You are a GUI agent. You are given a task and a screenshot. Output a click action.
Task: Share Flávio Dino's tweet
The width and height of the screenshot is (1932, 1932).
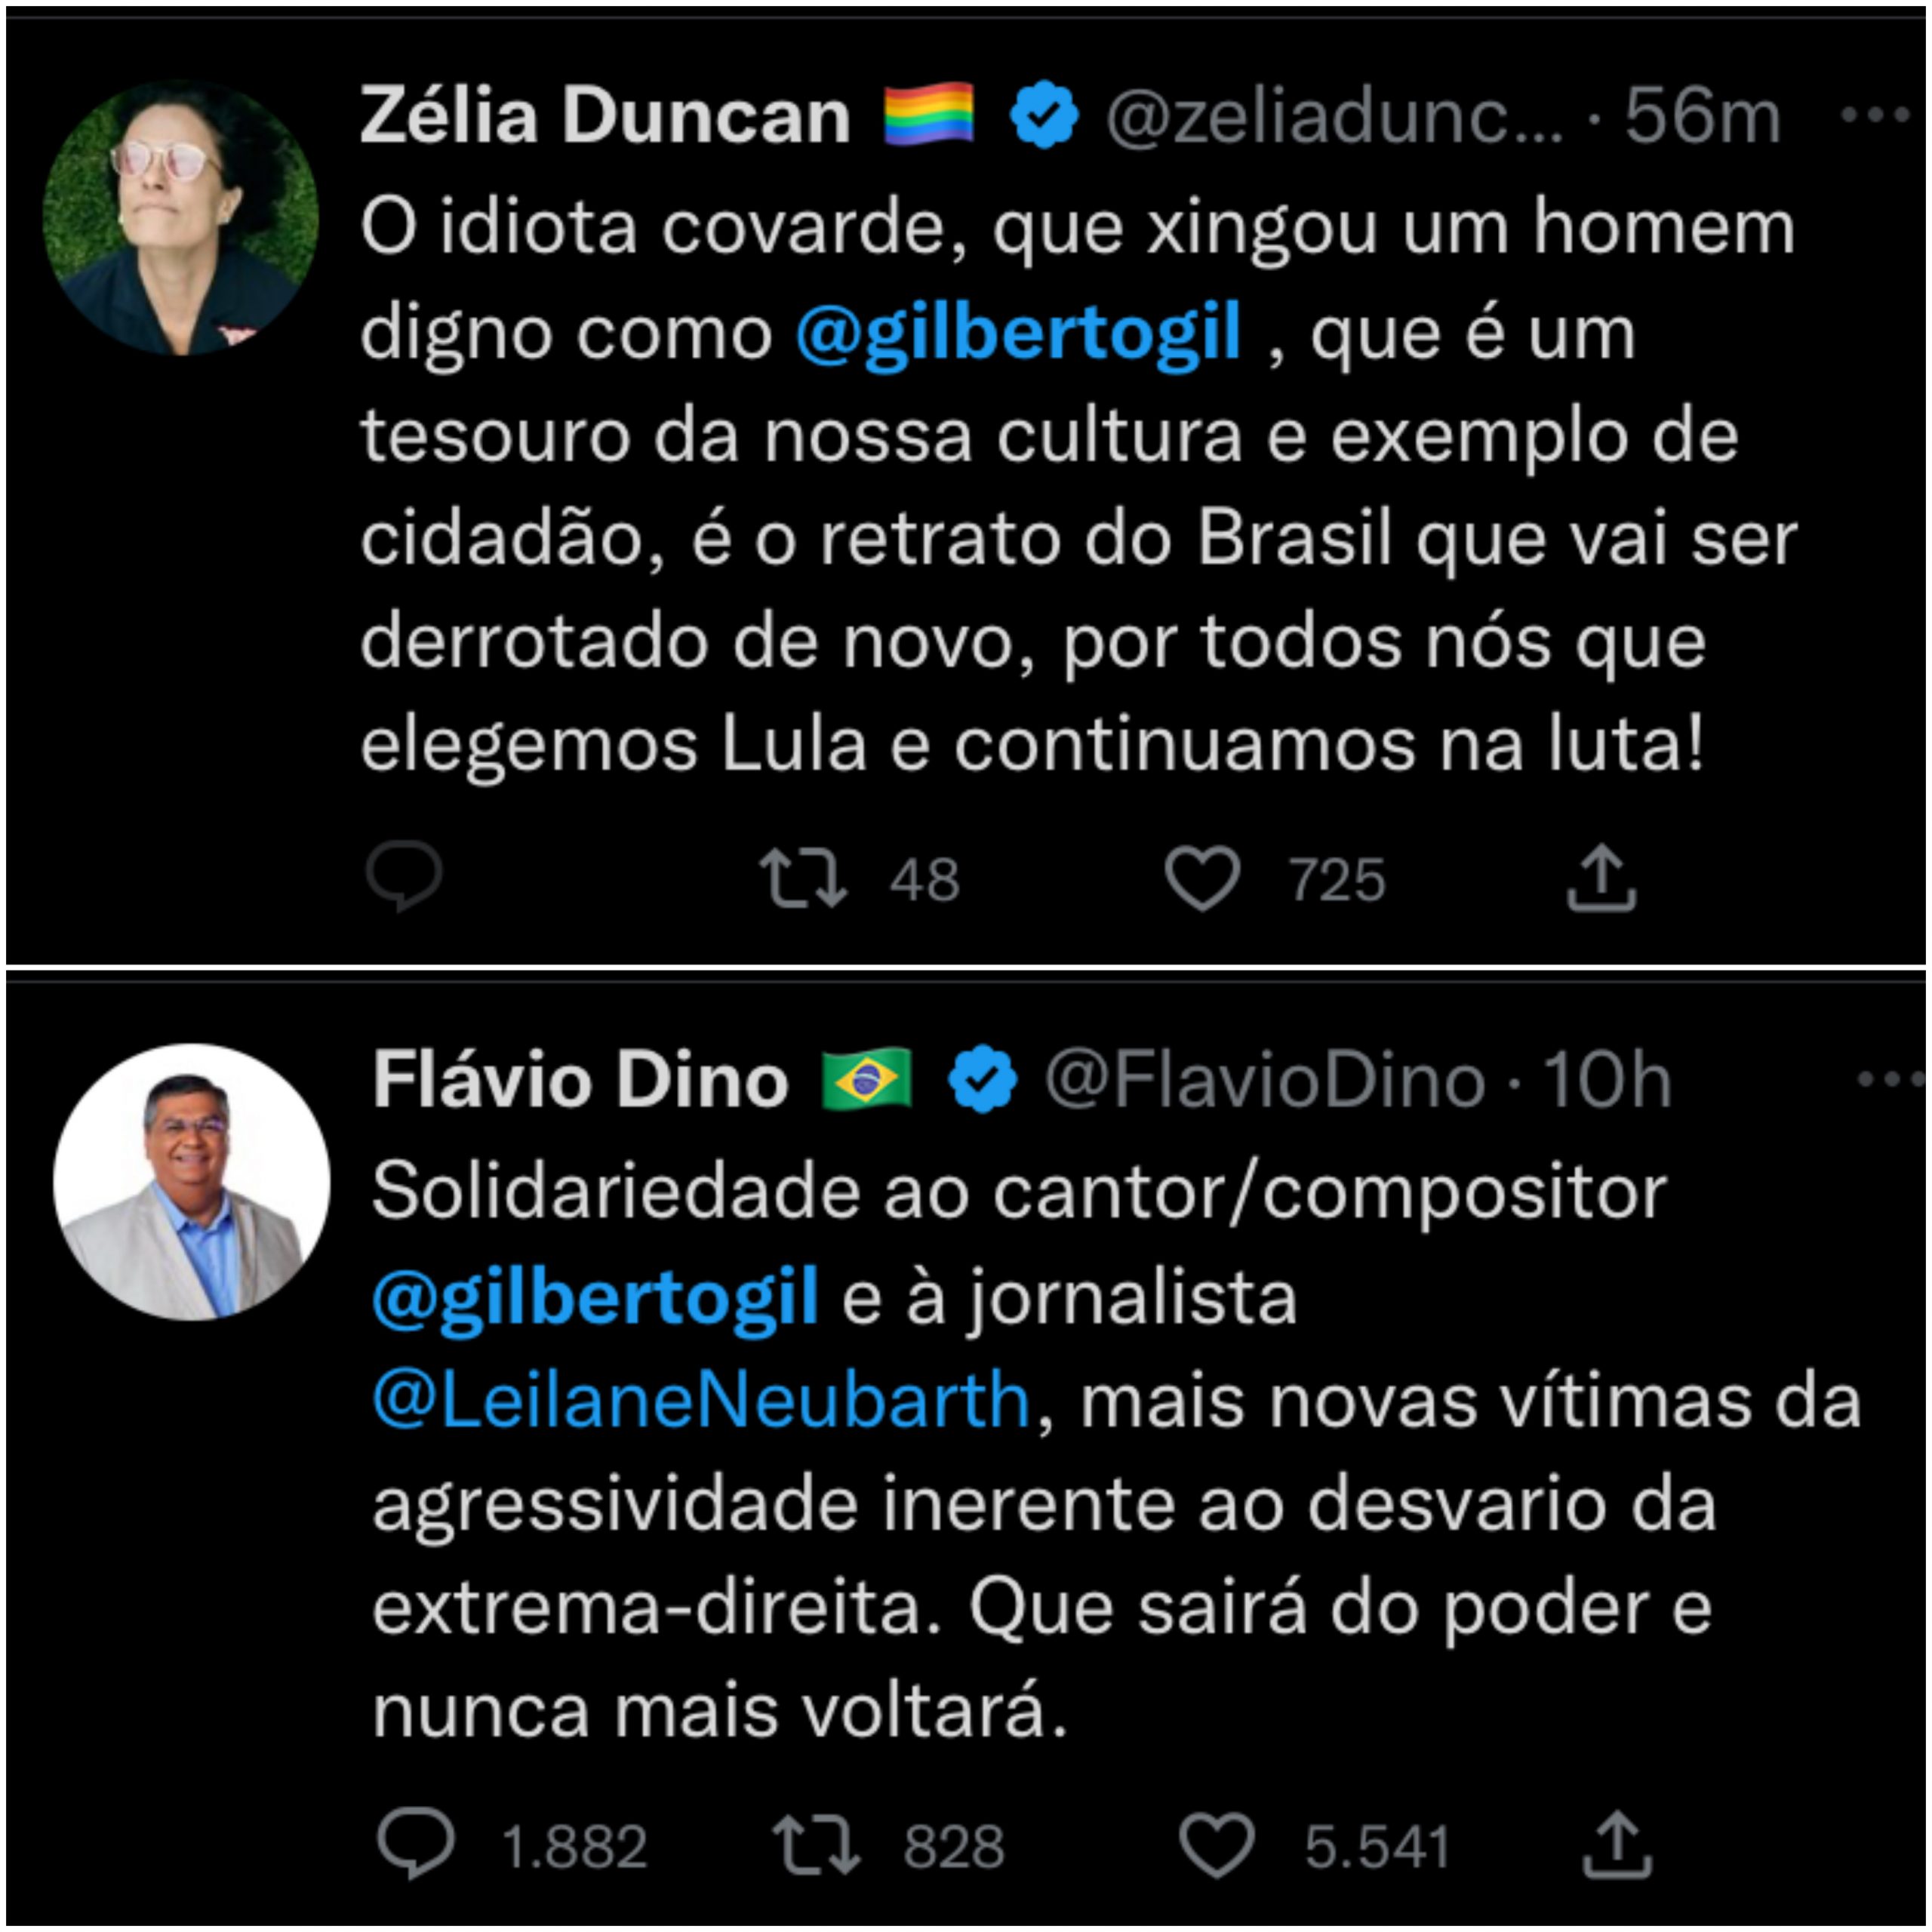(1617, 1843)
